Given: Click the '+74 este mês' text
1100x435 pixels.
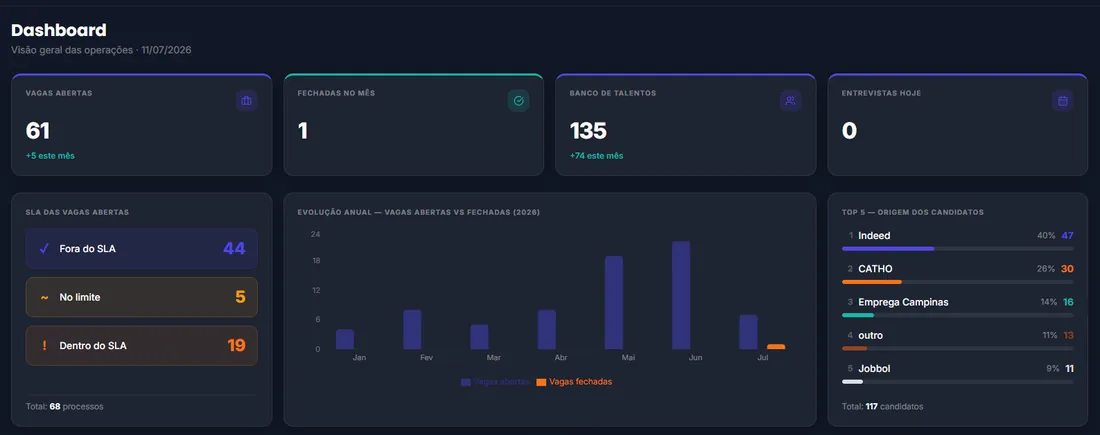Looking at the screenshot, I should pyautogui.click(x=596, y=156).
